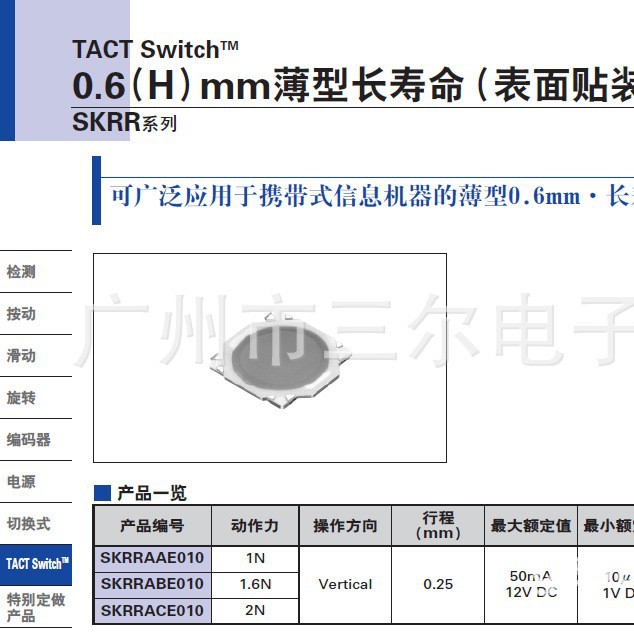Click product number SKRRABE010

coord(152,584)
